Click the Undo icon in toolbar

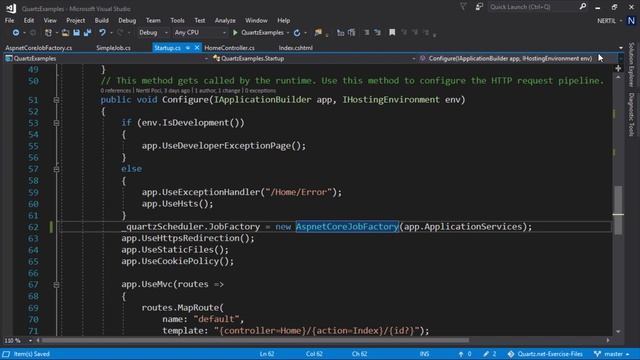tap(102, 33)
